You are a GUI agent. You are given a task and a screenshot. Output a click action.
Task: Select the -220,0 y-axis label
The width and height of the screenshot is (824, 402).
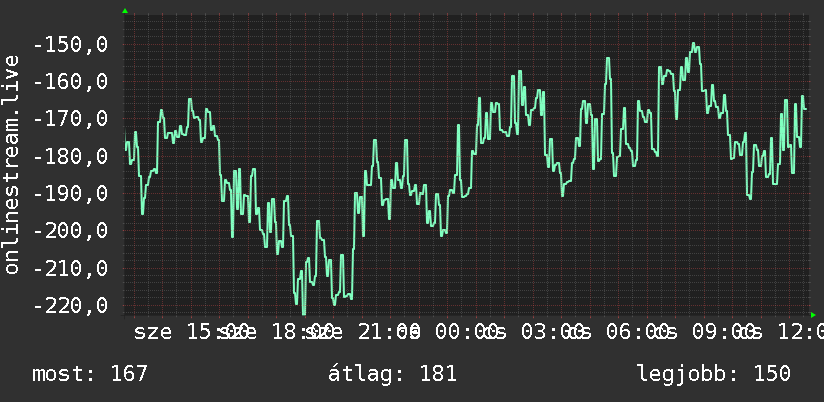[70, 306]
